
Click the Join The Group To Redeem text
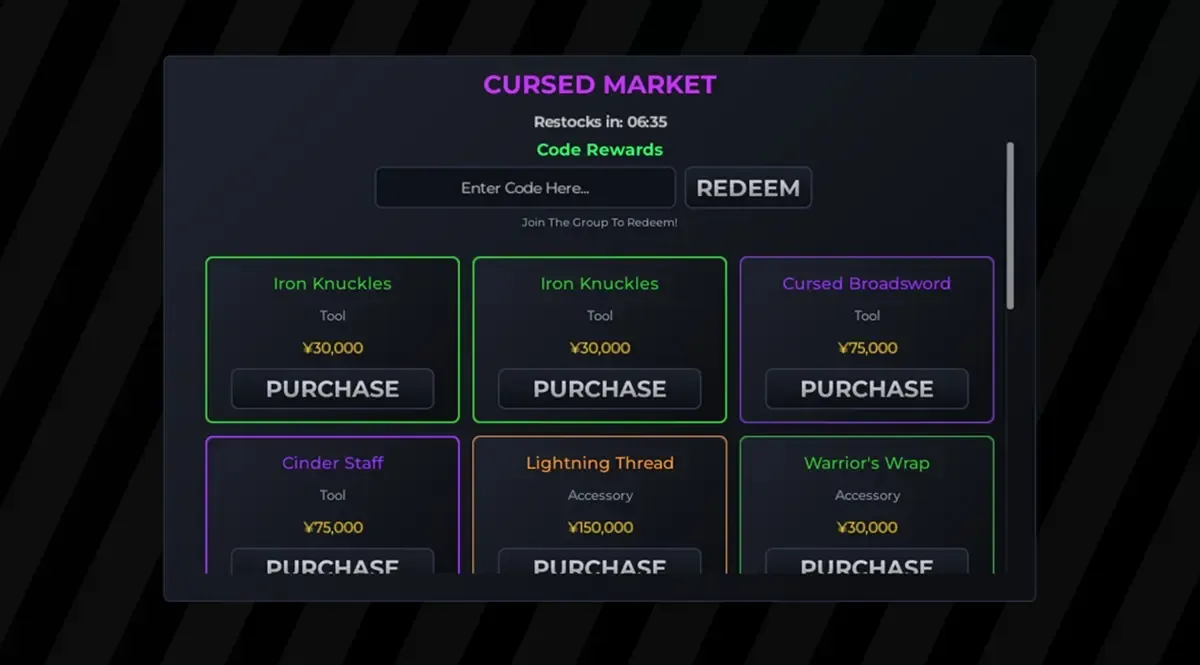[x=599, y=222]
